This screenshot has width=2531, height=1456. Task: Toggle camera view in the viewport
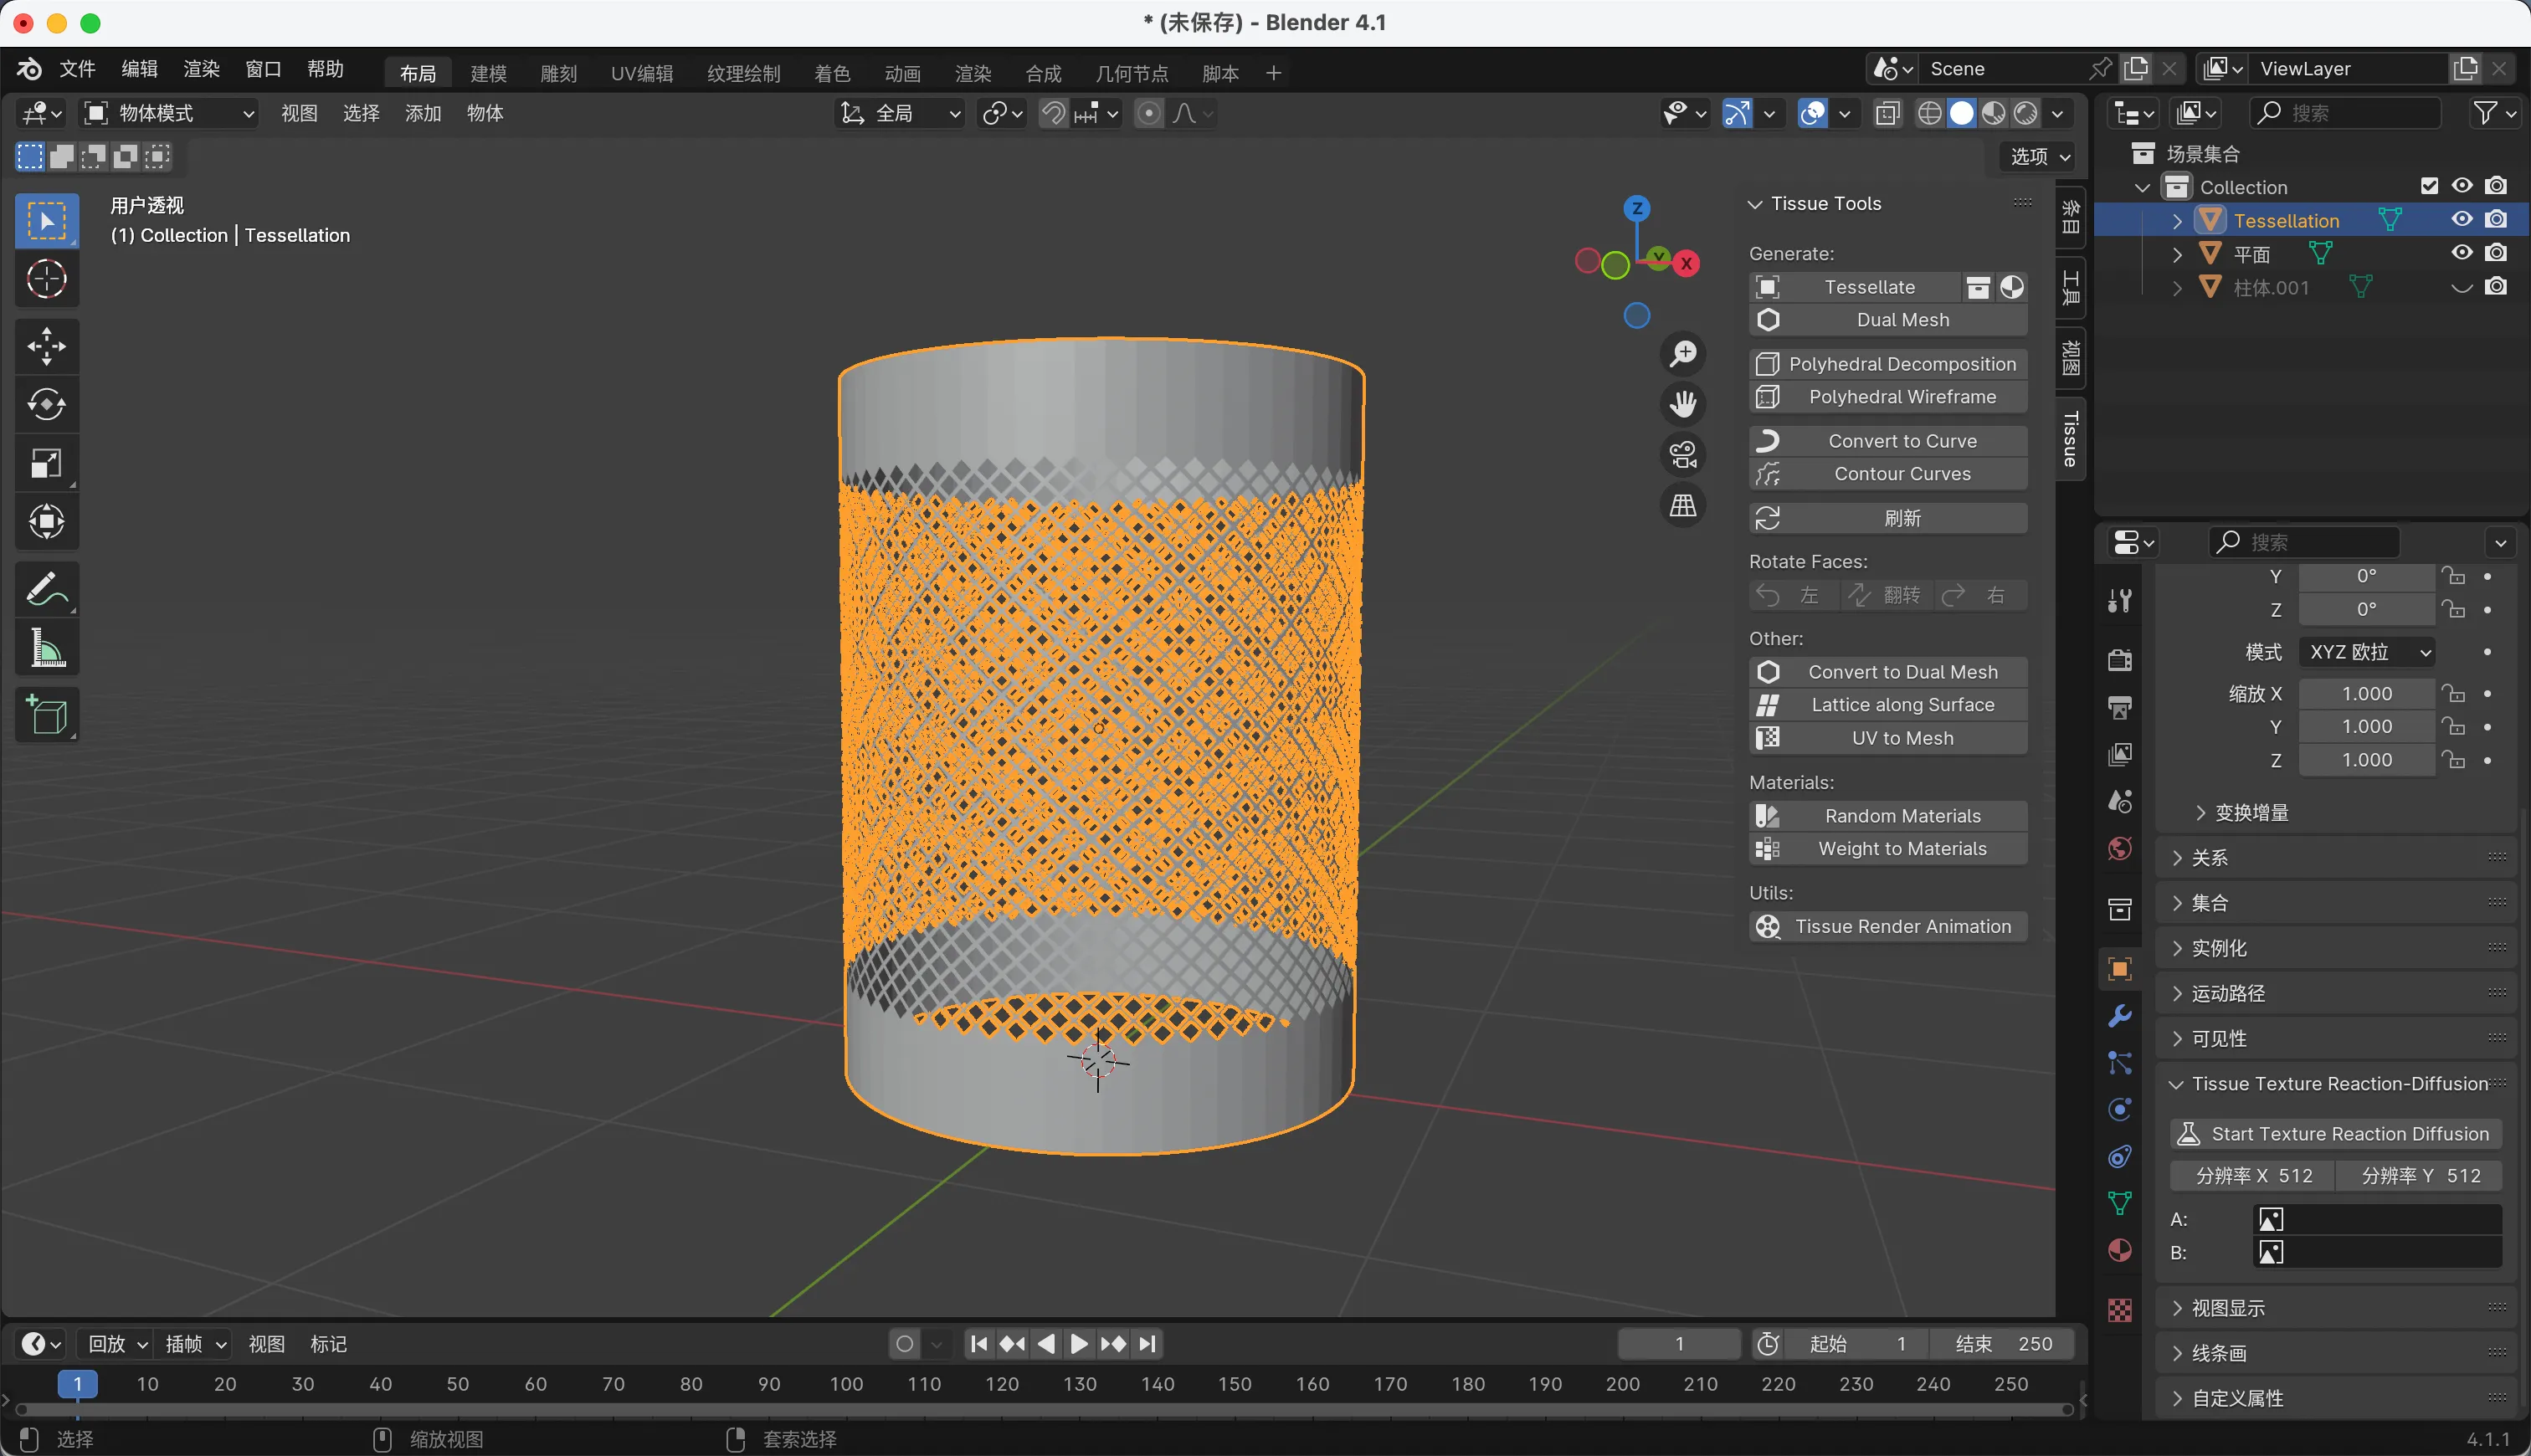(x=1683, y=455)
